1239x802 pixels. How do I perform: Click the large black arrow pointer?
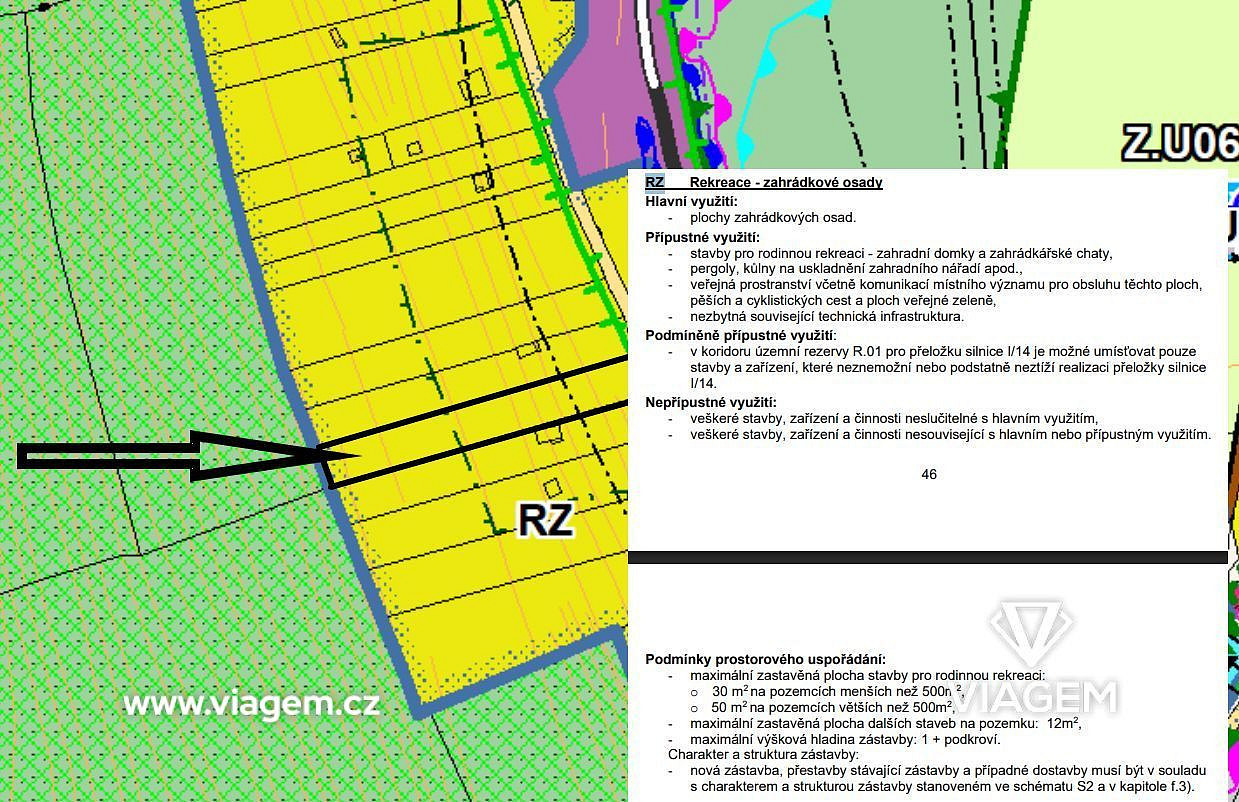(x=188, y=456)
